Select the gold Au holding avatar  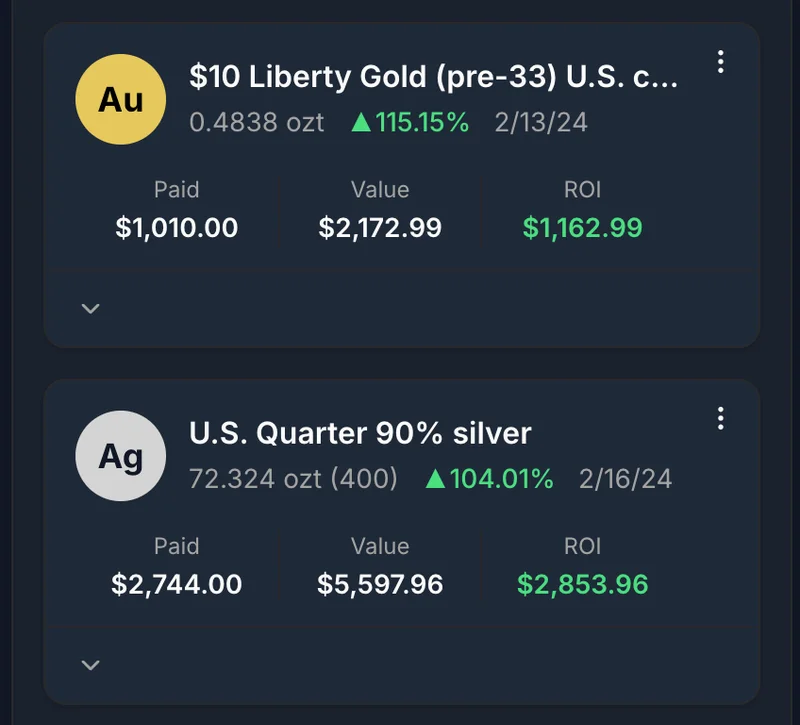[120, 99]
